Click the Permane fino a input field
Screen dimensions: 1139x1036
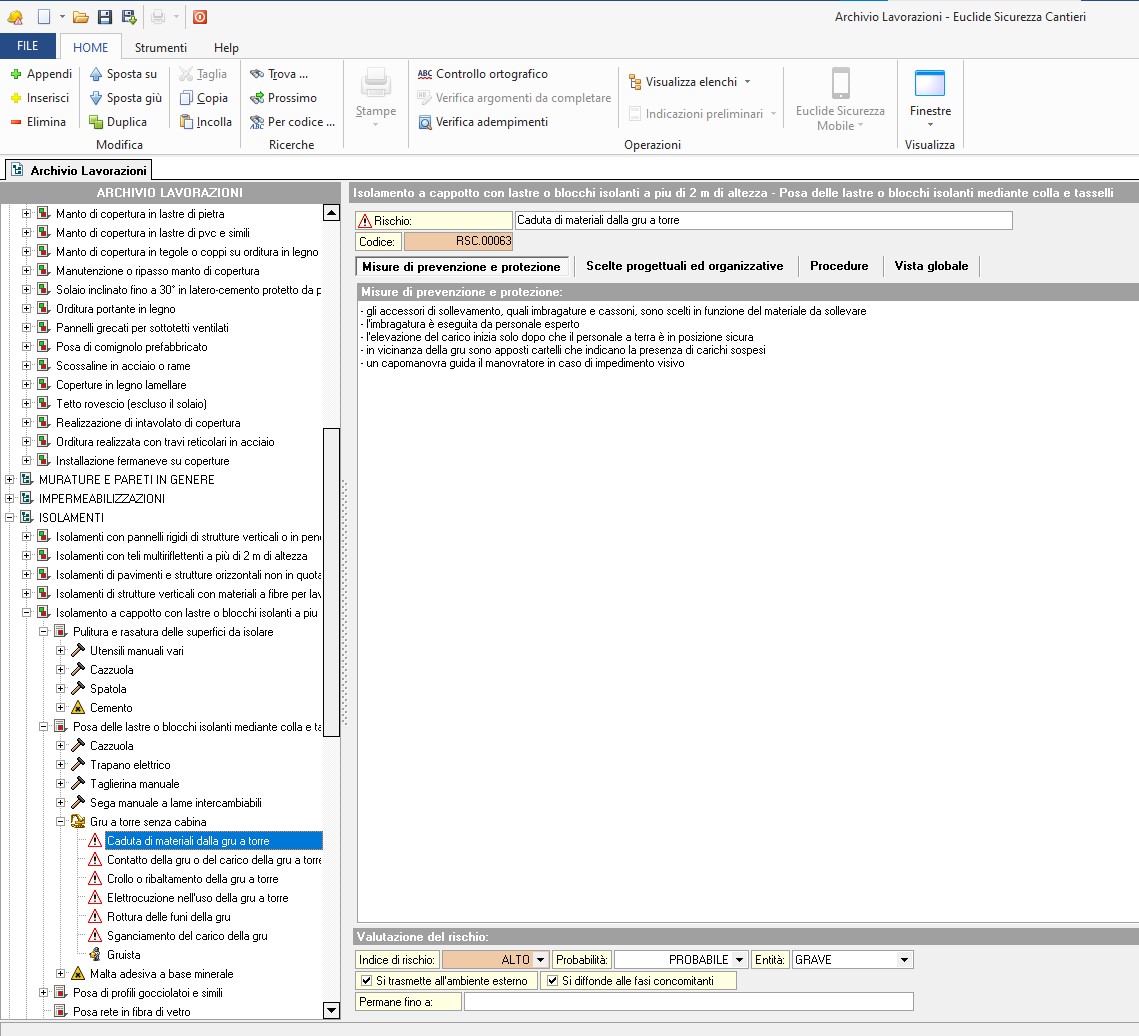[x=688, y=1002]
